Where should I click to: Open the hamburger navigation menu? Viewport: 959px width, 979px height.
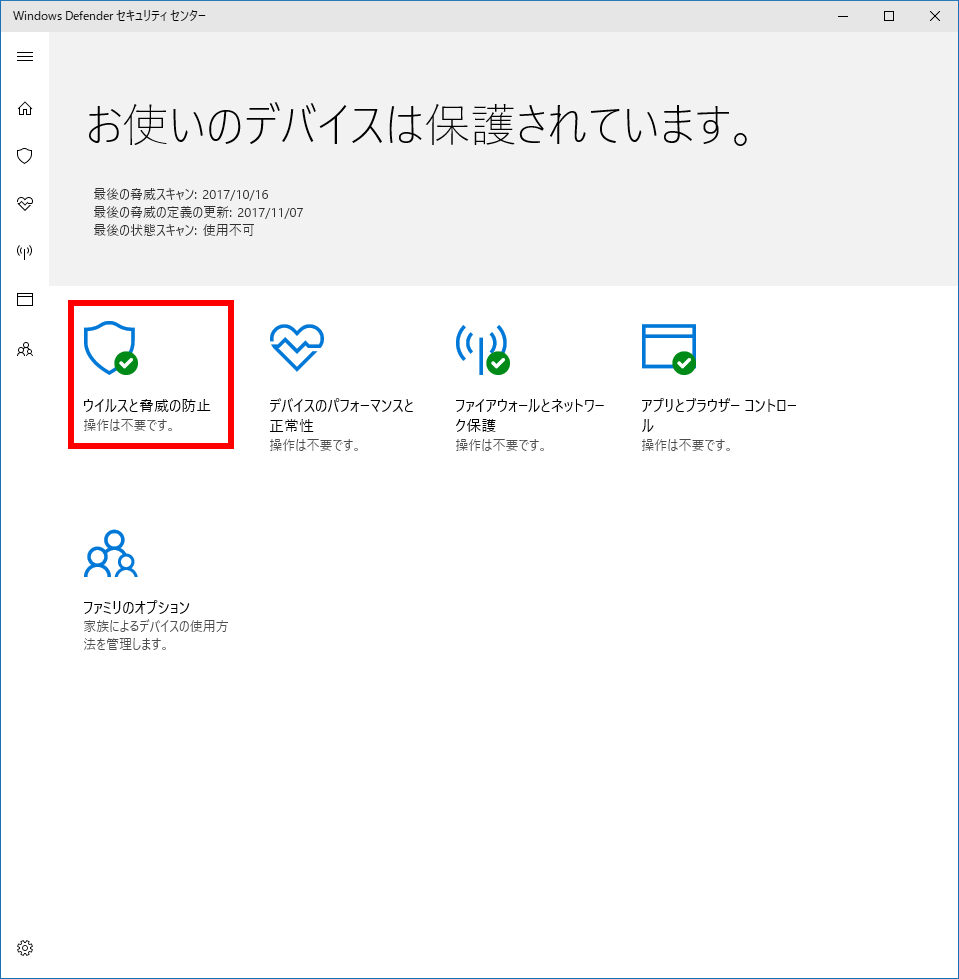25,57
